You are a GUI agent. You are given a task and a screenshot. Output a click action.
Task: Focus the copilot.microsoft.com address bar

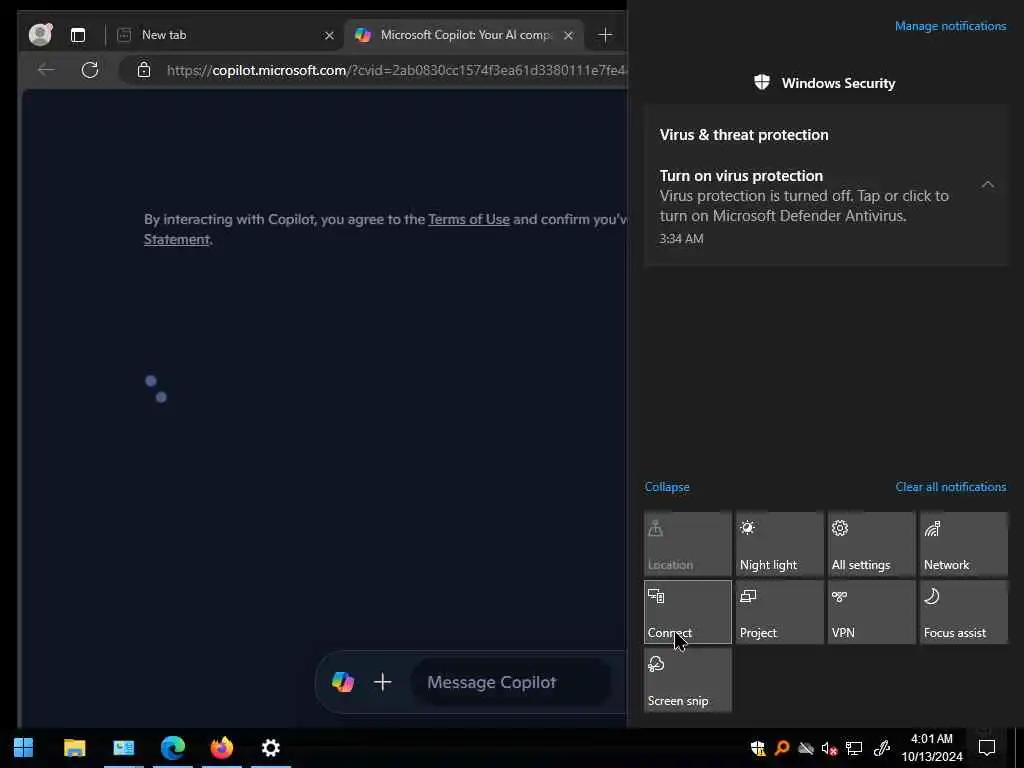pos(396,70)
